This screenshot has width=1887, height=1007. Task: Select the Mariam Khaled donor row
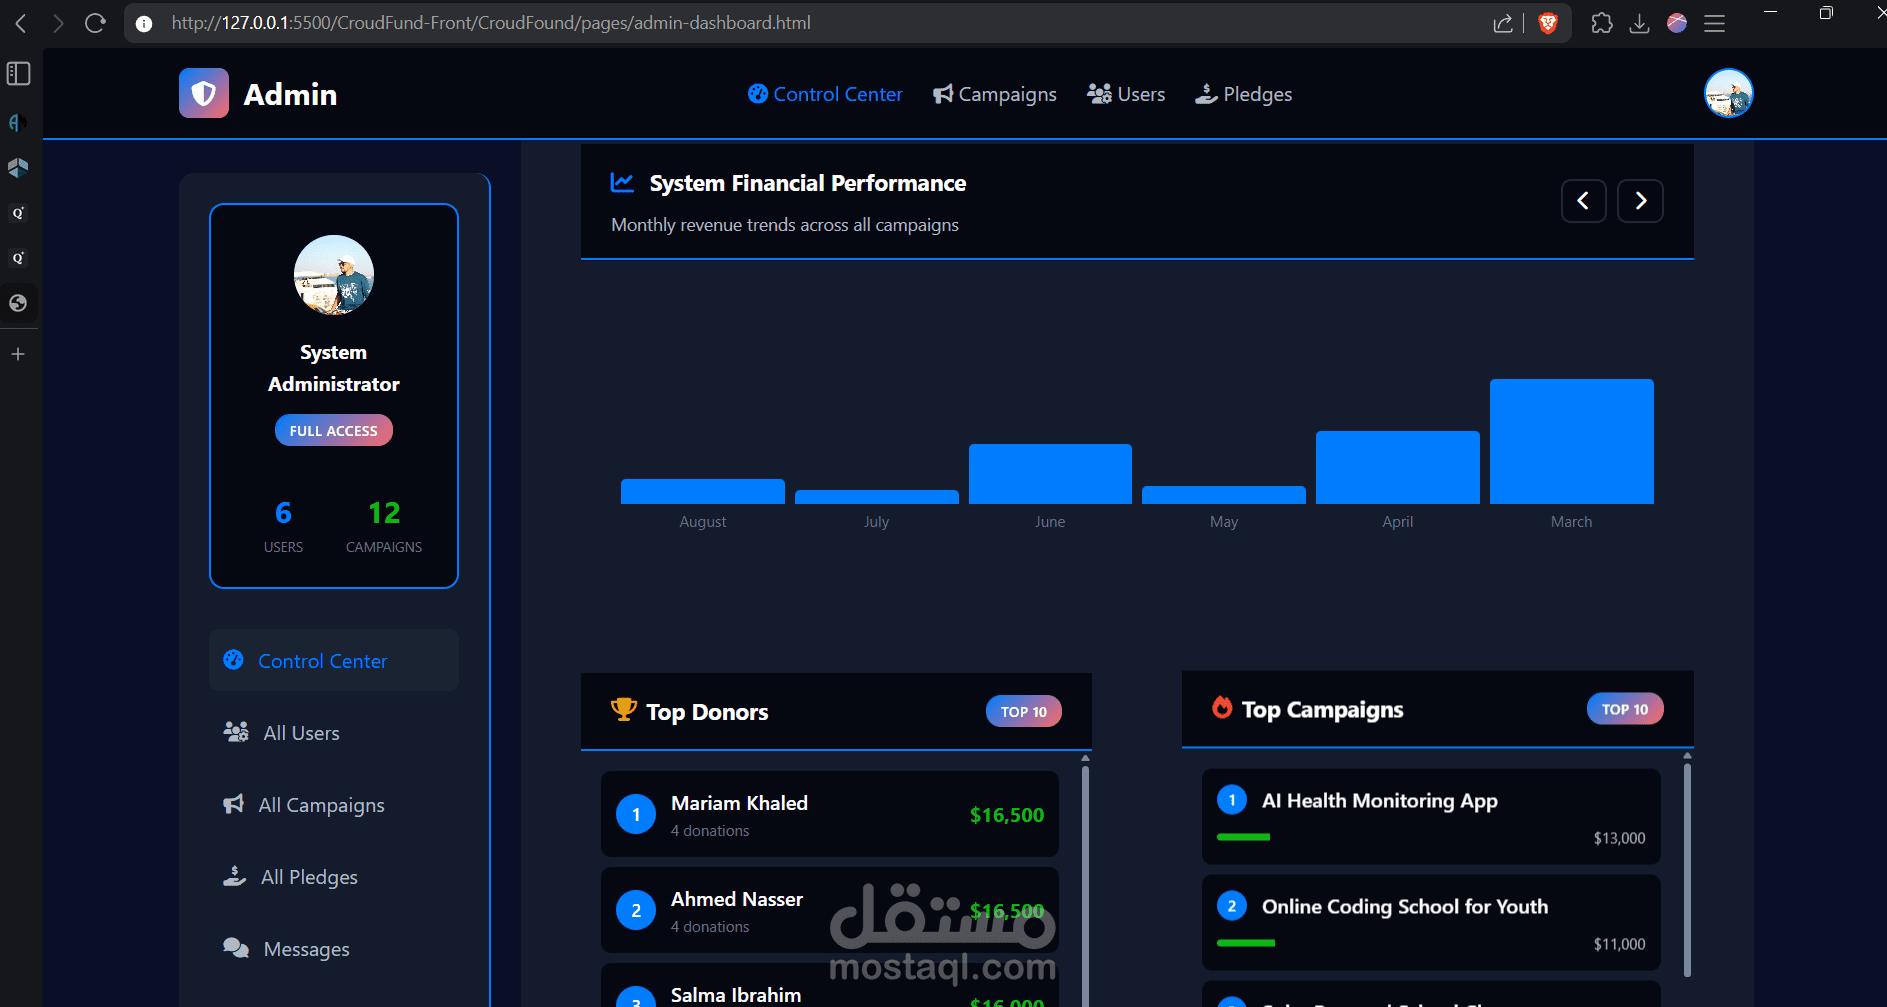(830, 814)
